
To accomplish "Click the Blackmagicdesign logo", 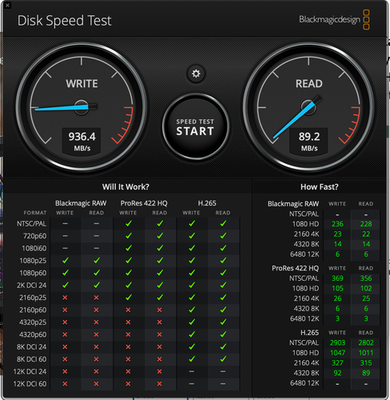I will pyautogui.click(x=334, y=20).
